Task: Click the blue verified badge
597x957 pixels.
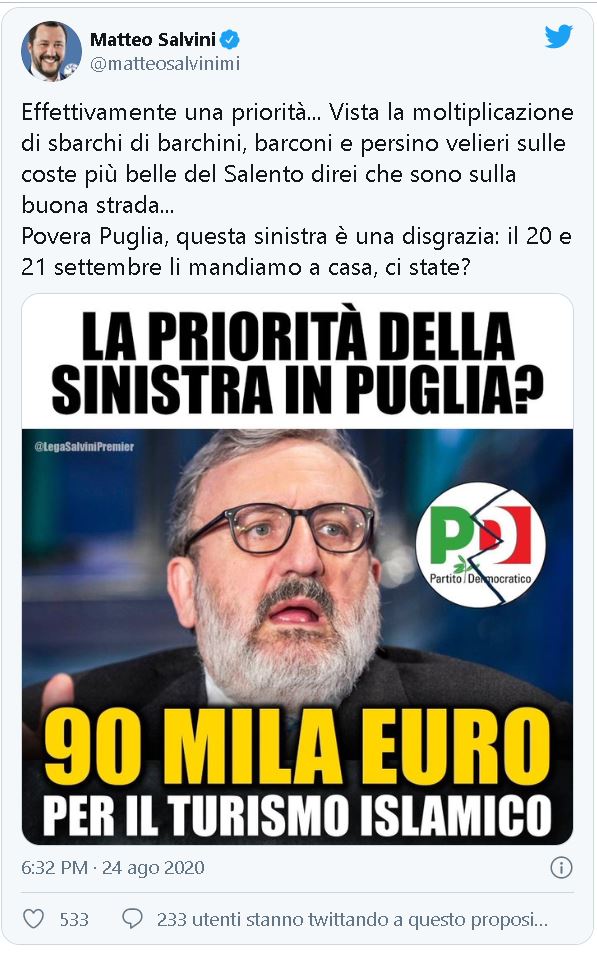Action: [x=230, y=40]
